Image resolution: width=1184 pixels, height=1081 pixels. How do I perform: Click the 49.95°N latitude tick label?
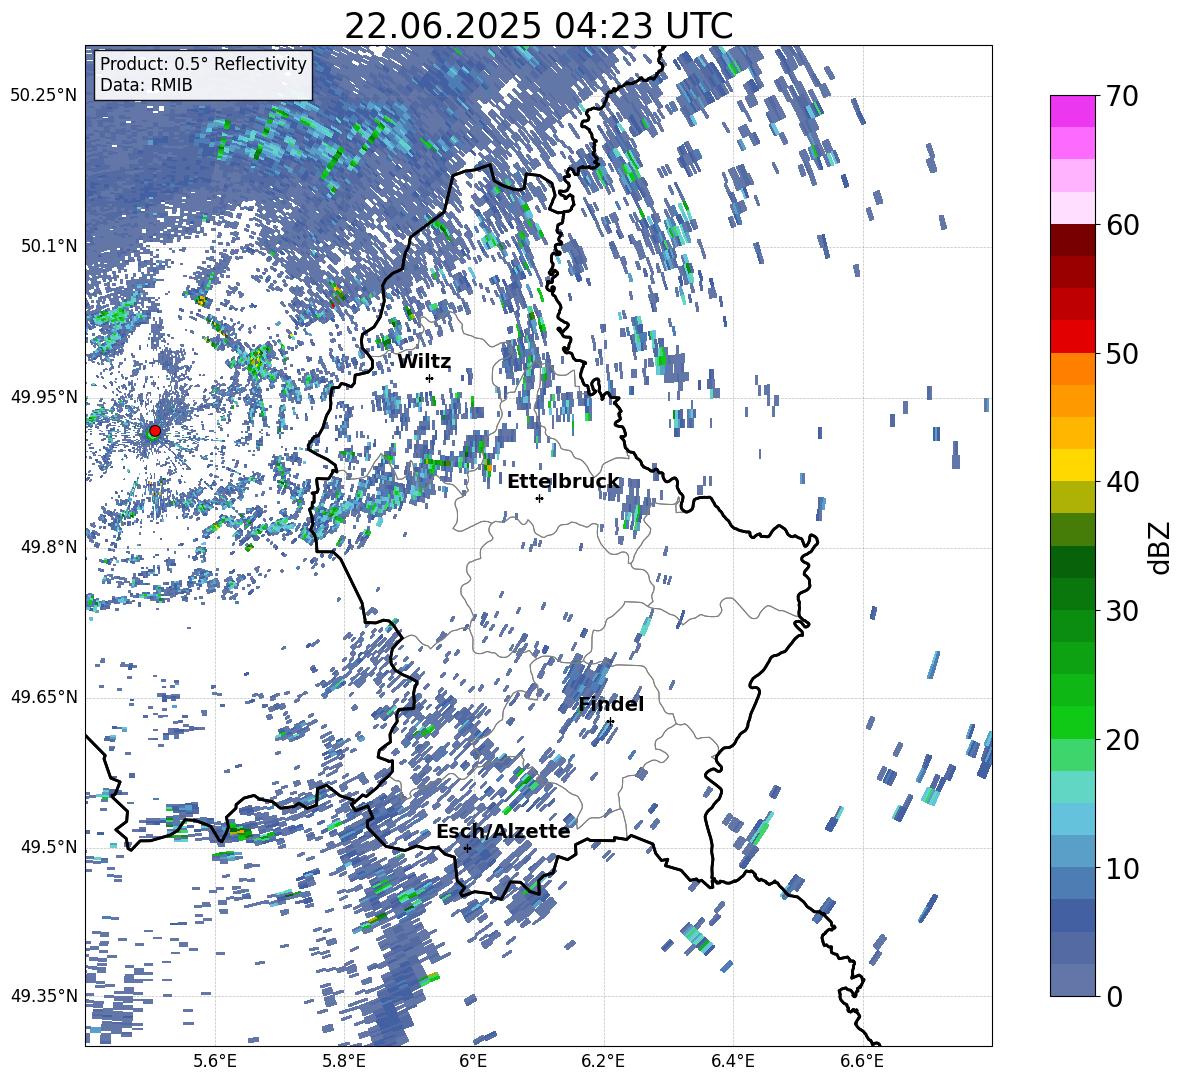coord(44,396)
